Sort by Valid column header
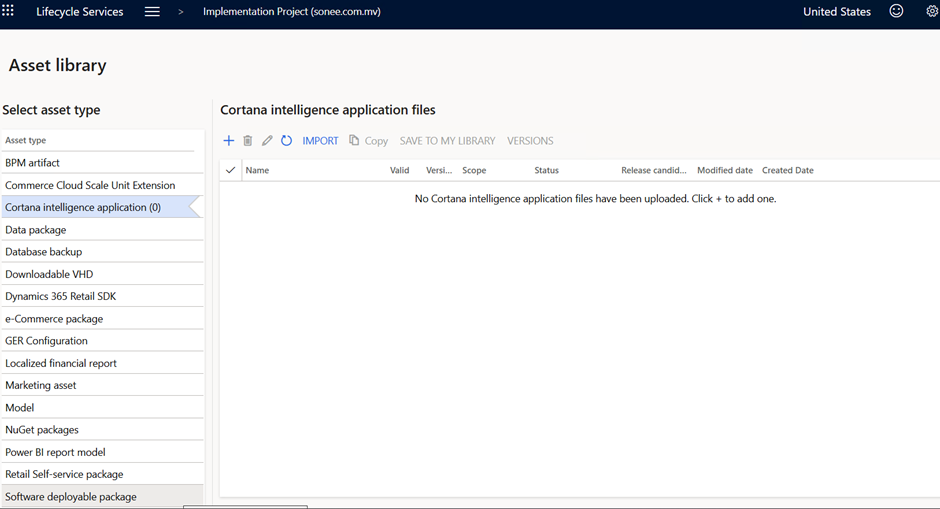Viewport: 940px width, 509px height. point(399,170)
